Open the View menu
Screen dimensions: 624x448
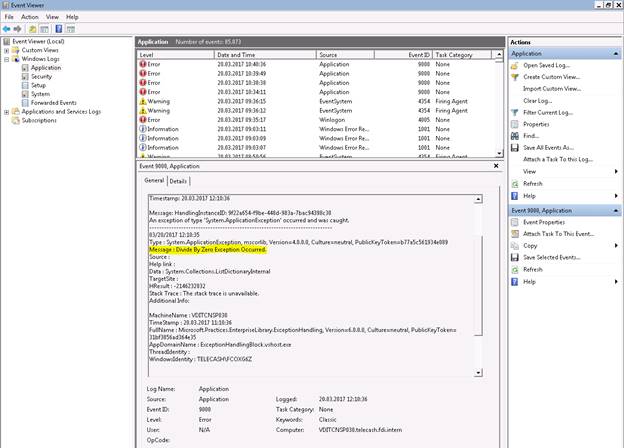coord(52,17)
